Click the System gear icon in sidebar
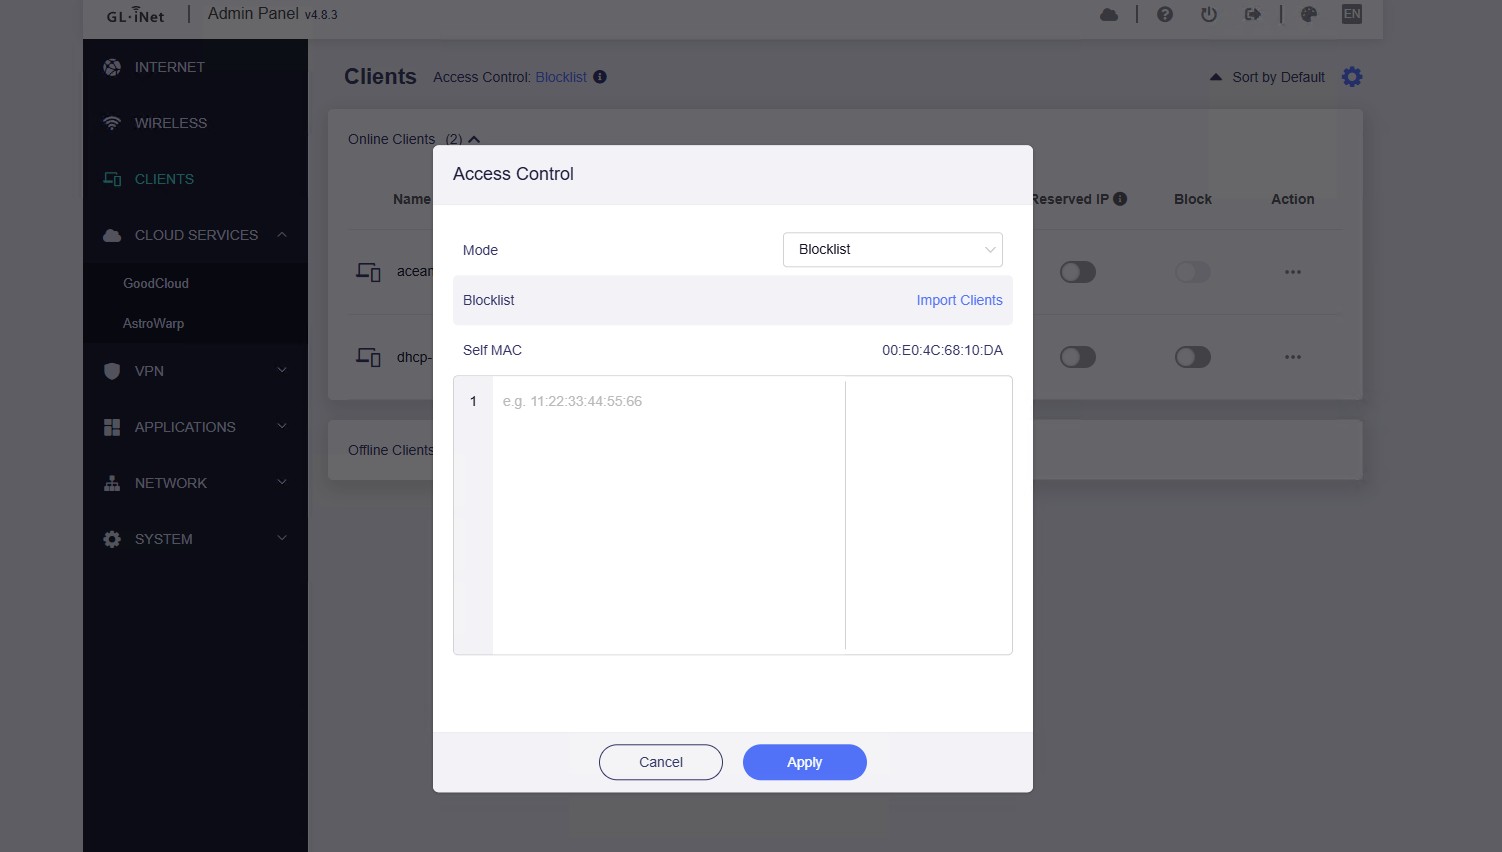The width and height of the screenshot is (1502, 852). (112, 539)
